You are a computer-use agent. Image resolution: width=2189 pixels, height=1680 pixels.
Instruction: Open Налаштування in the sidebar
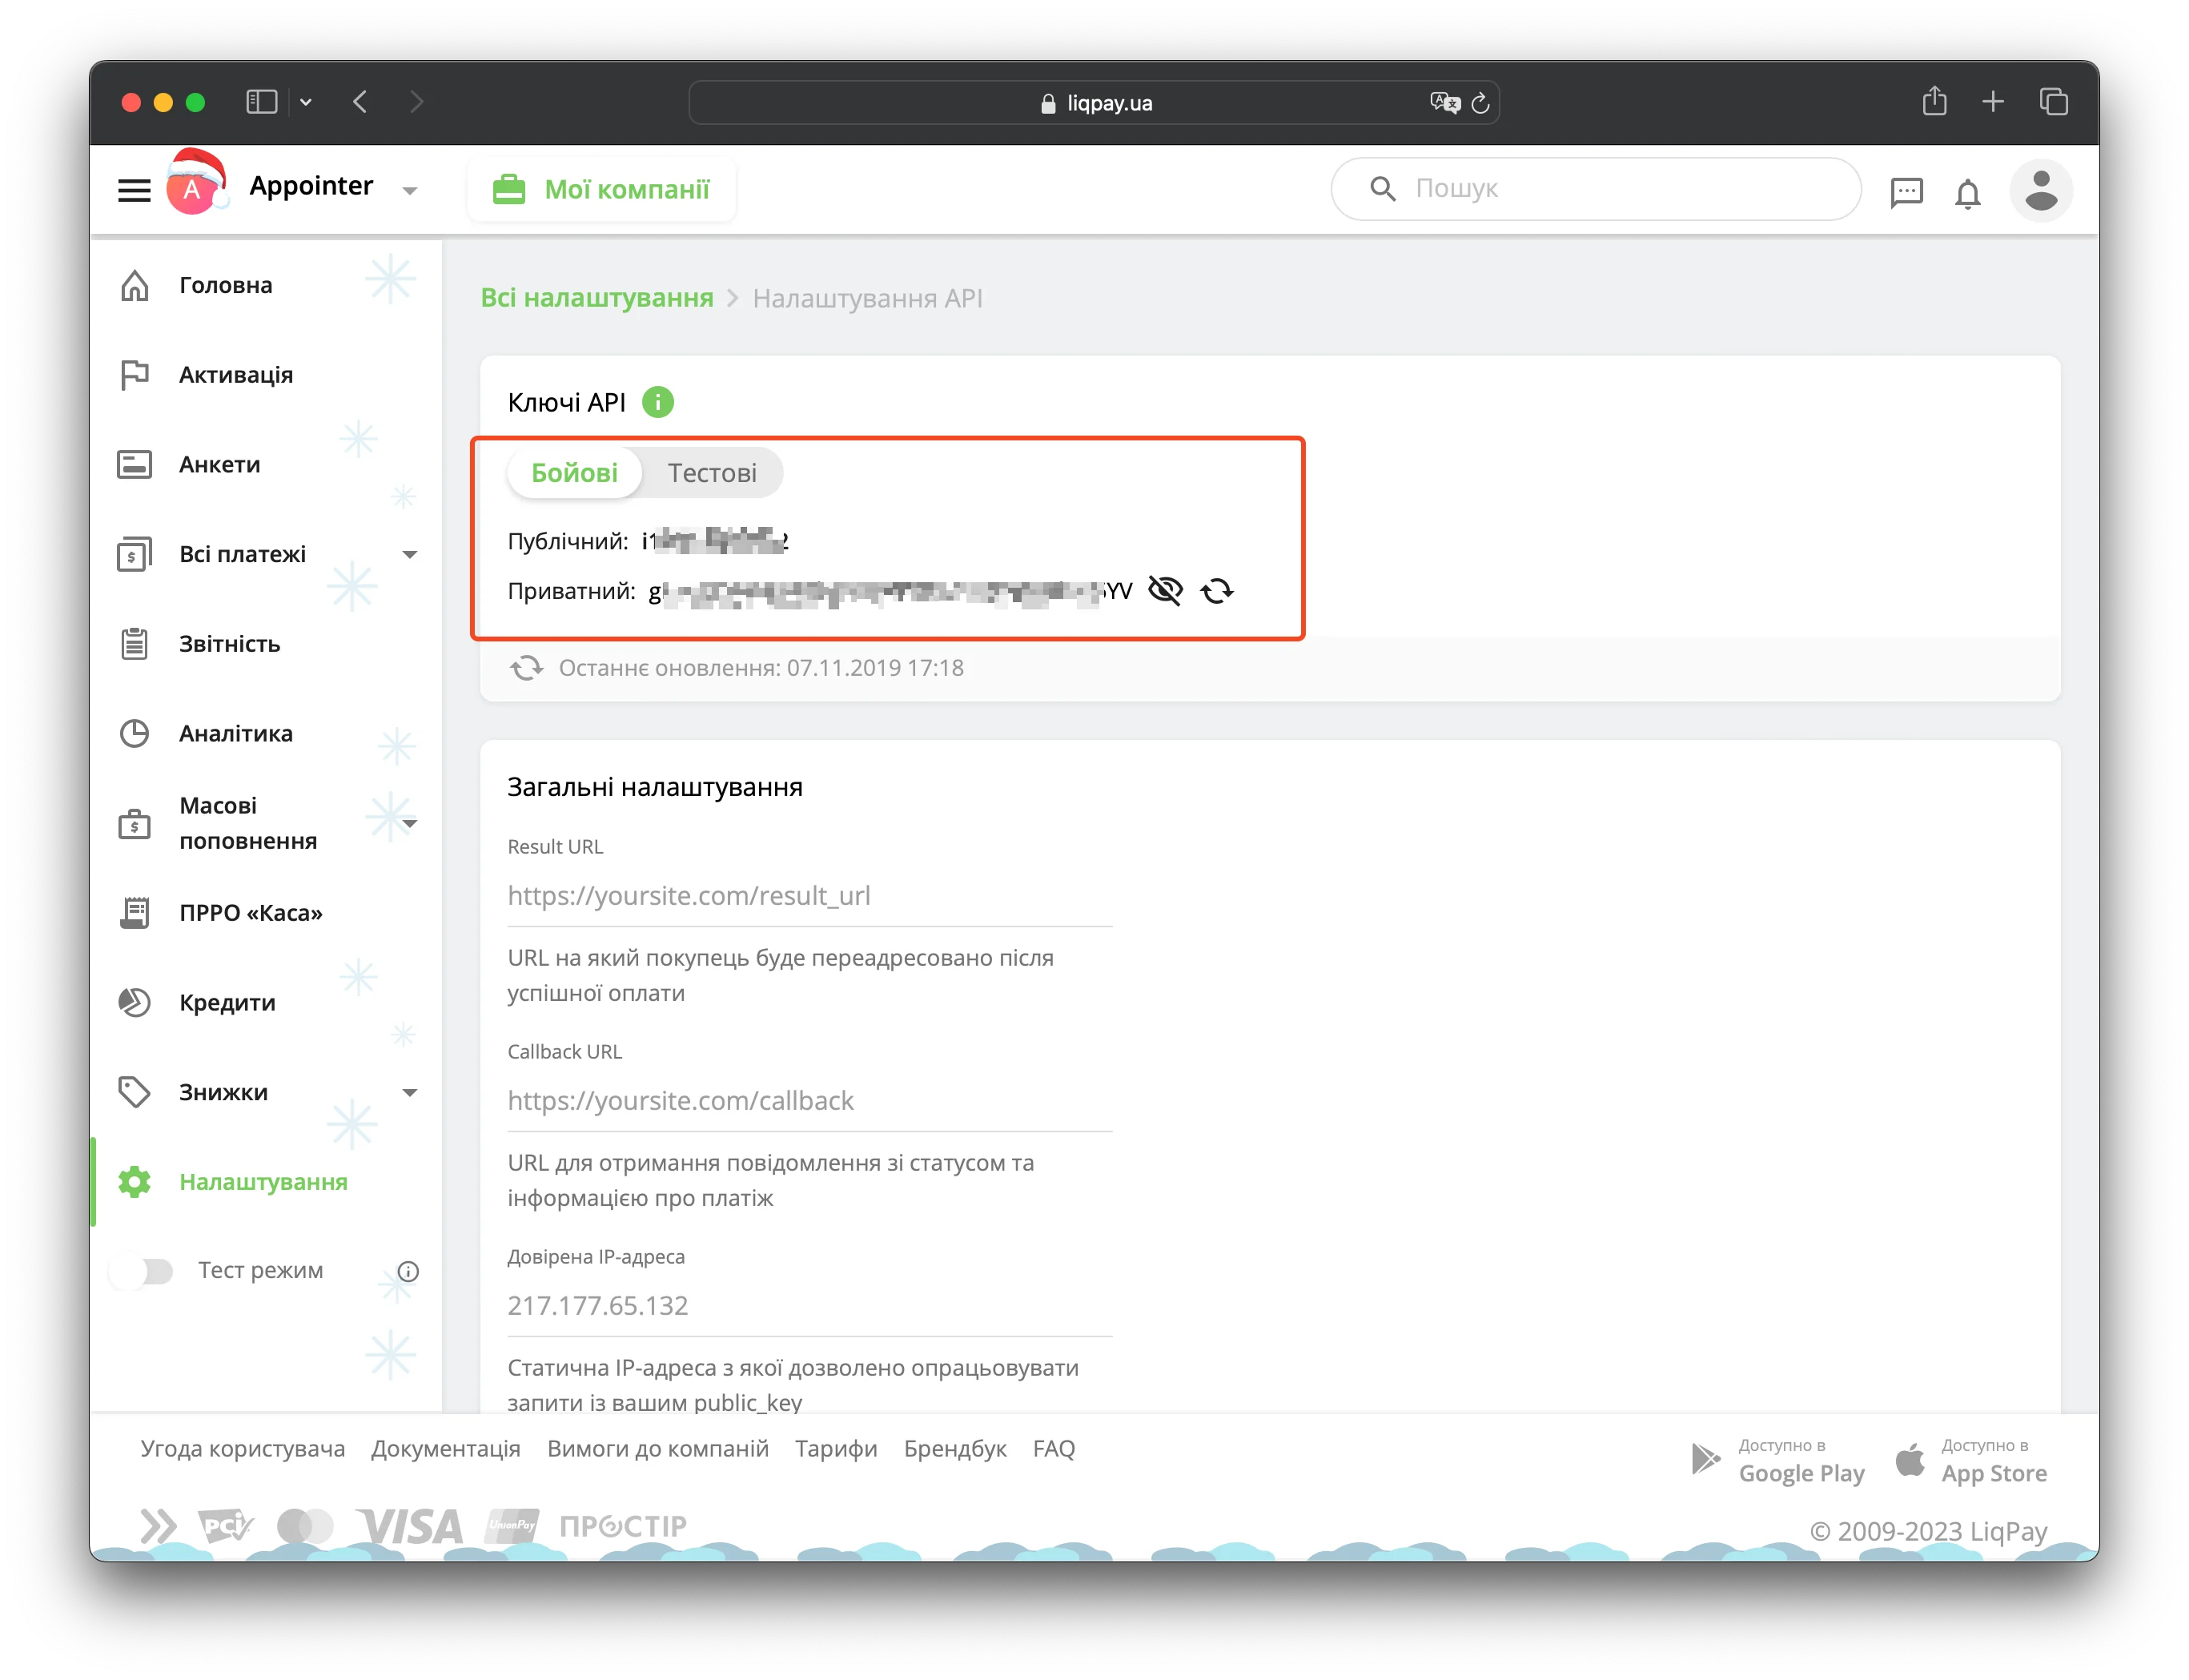coord(266,1182)
